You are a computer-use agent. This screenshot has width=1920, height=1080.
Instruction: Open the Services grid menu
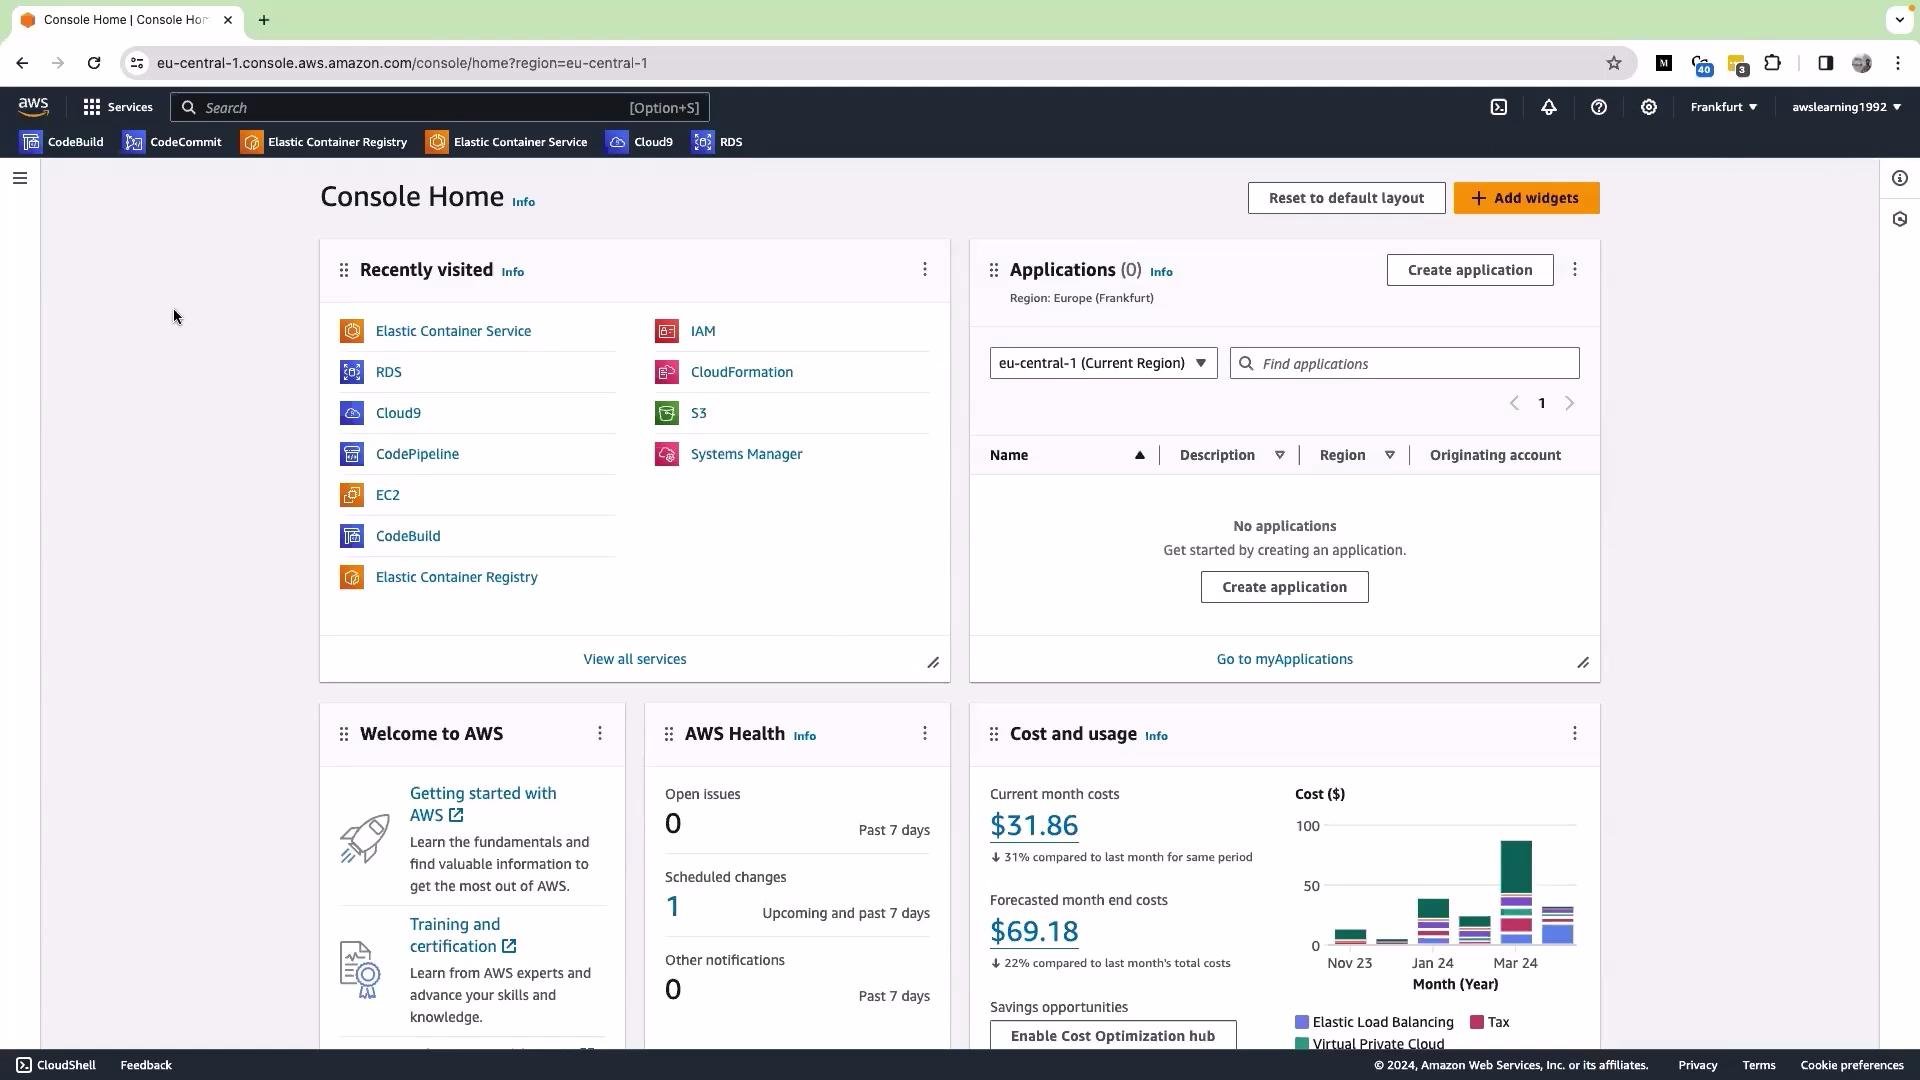tap(118, 107)
